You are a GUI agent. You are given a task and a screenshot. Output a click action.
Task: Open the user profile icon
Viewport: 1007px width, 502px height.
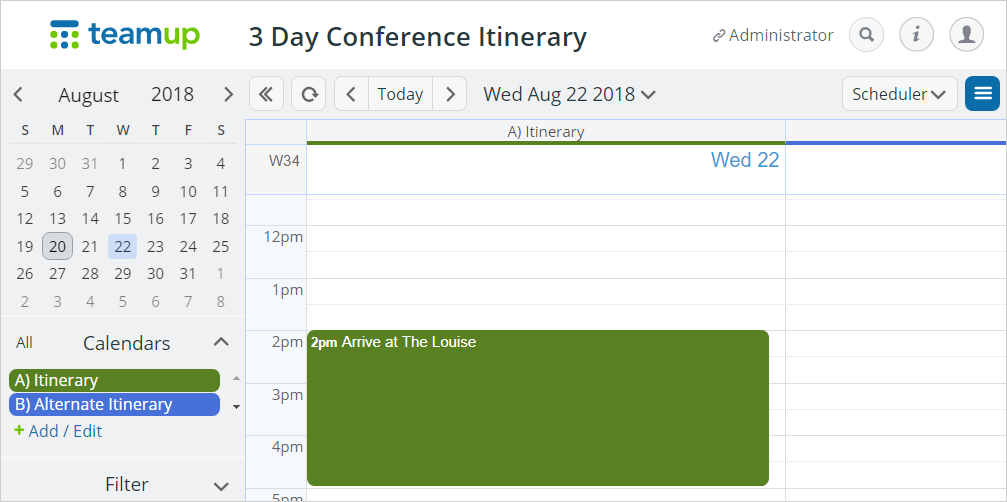click(967, 35)
